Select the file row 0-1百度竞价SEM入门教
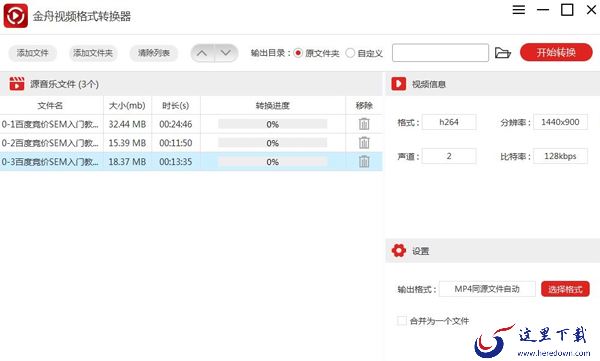600x361 pixels. tap(191, 124)
